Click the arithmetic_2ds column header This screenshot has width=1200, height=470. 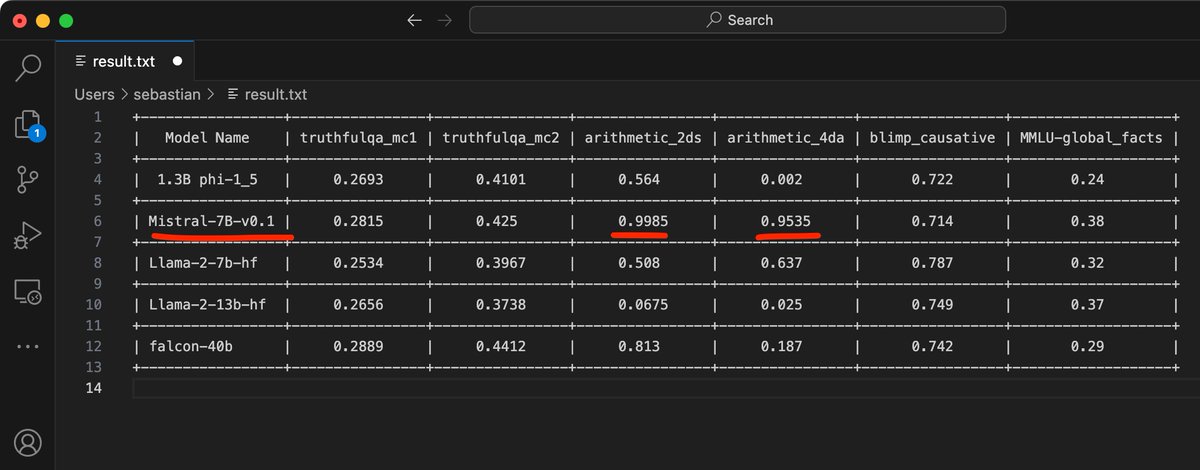645,137
